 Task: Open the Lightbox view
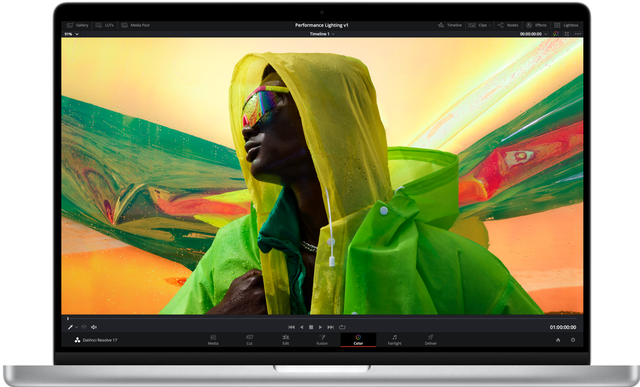point(566,25)
